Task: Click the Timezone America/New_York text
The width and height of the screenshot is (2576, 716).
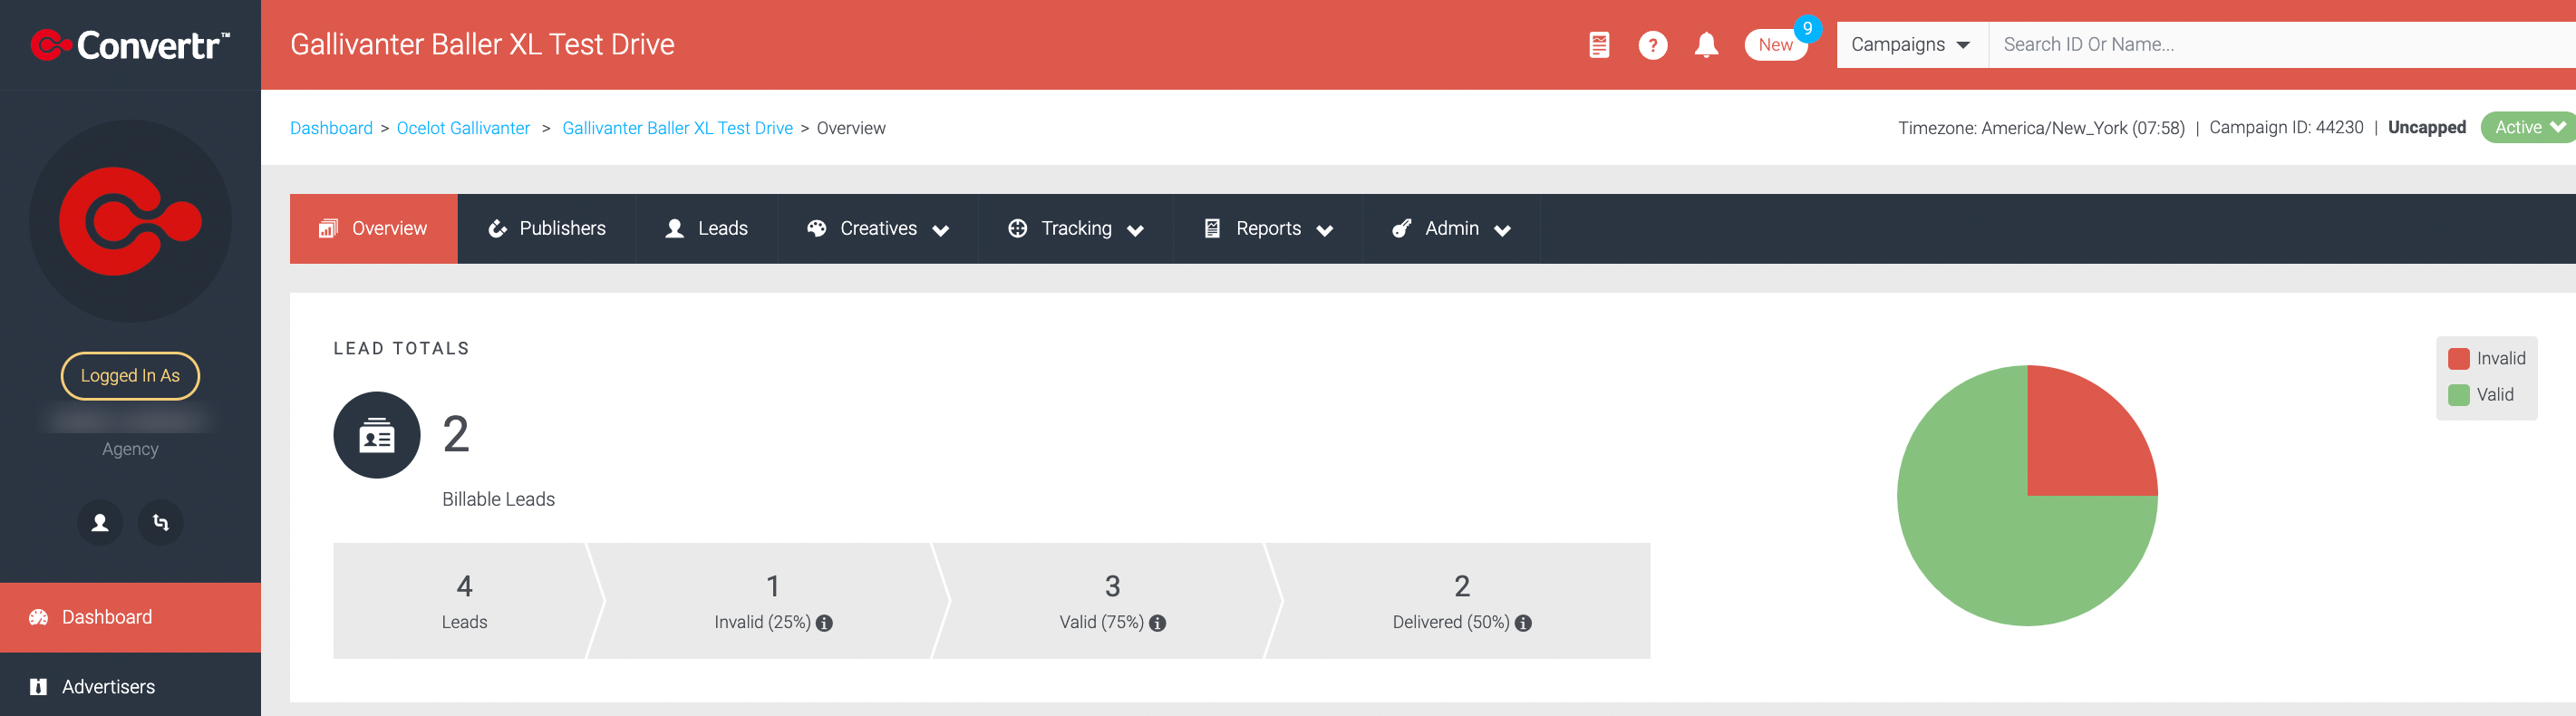Action: click(2041, 128)
